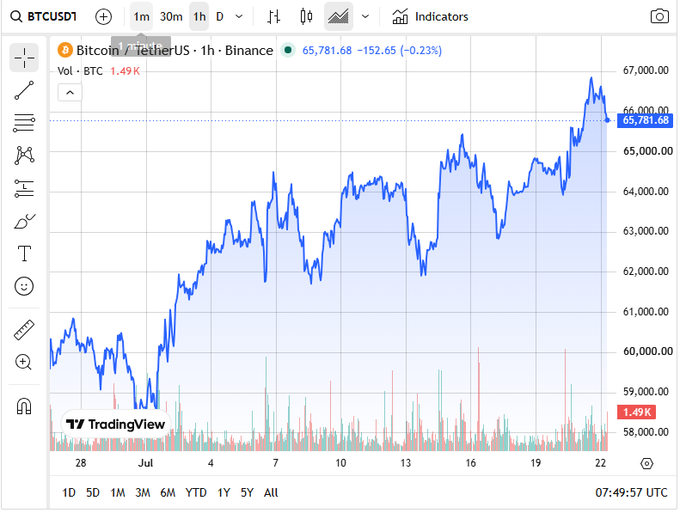Set range to 3M
Image resolution: width=680 pixels, height=513 pixels.
click(x=143, y=493)
